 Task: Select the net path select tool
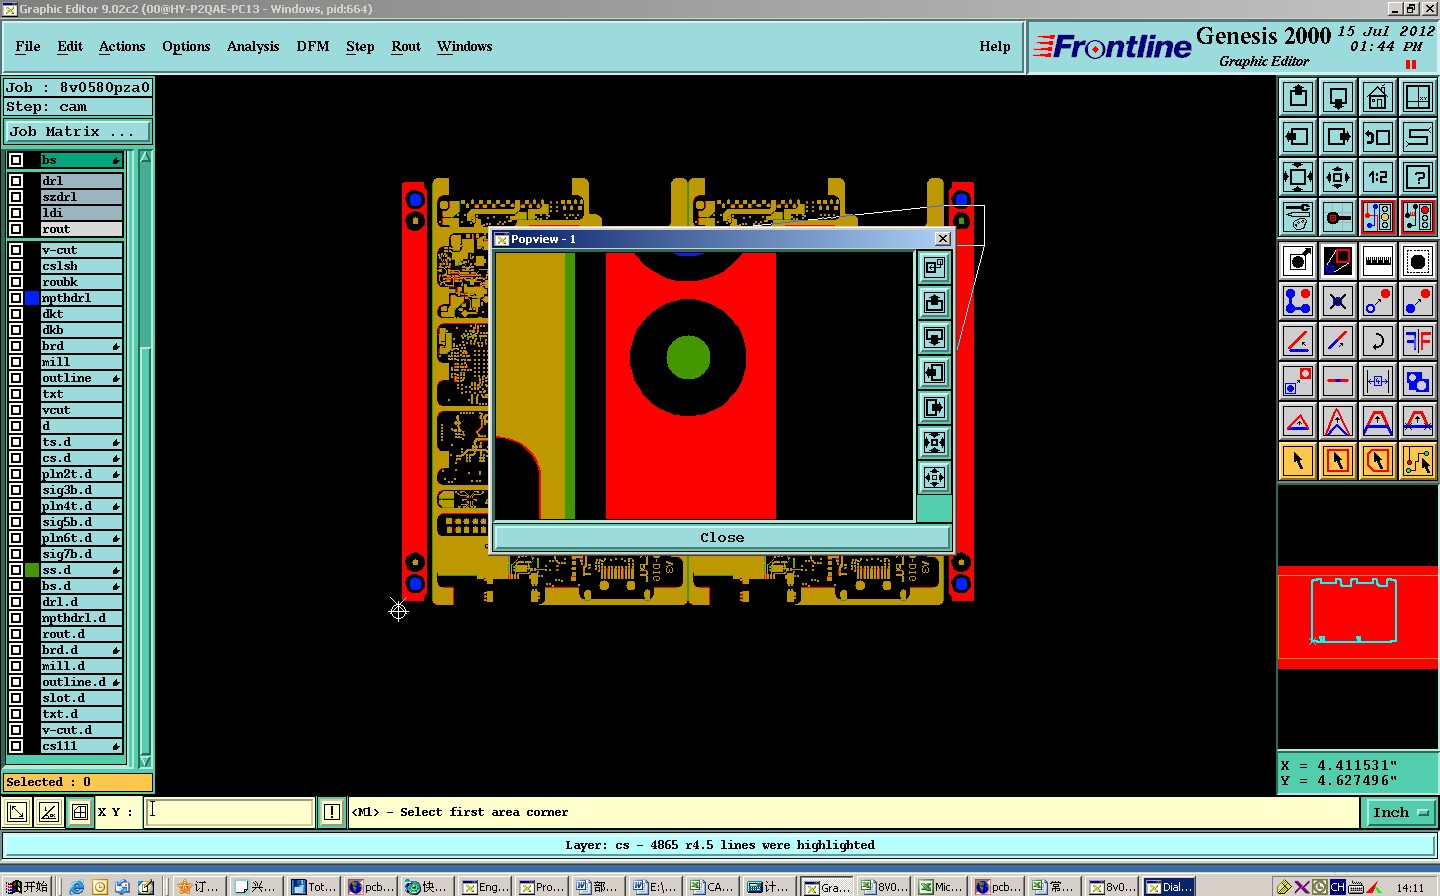(1418, 461)
